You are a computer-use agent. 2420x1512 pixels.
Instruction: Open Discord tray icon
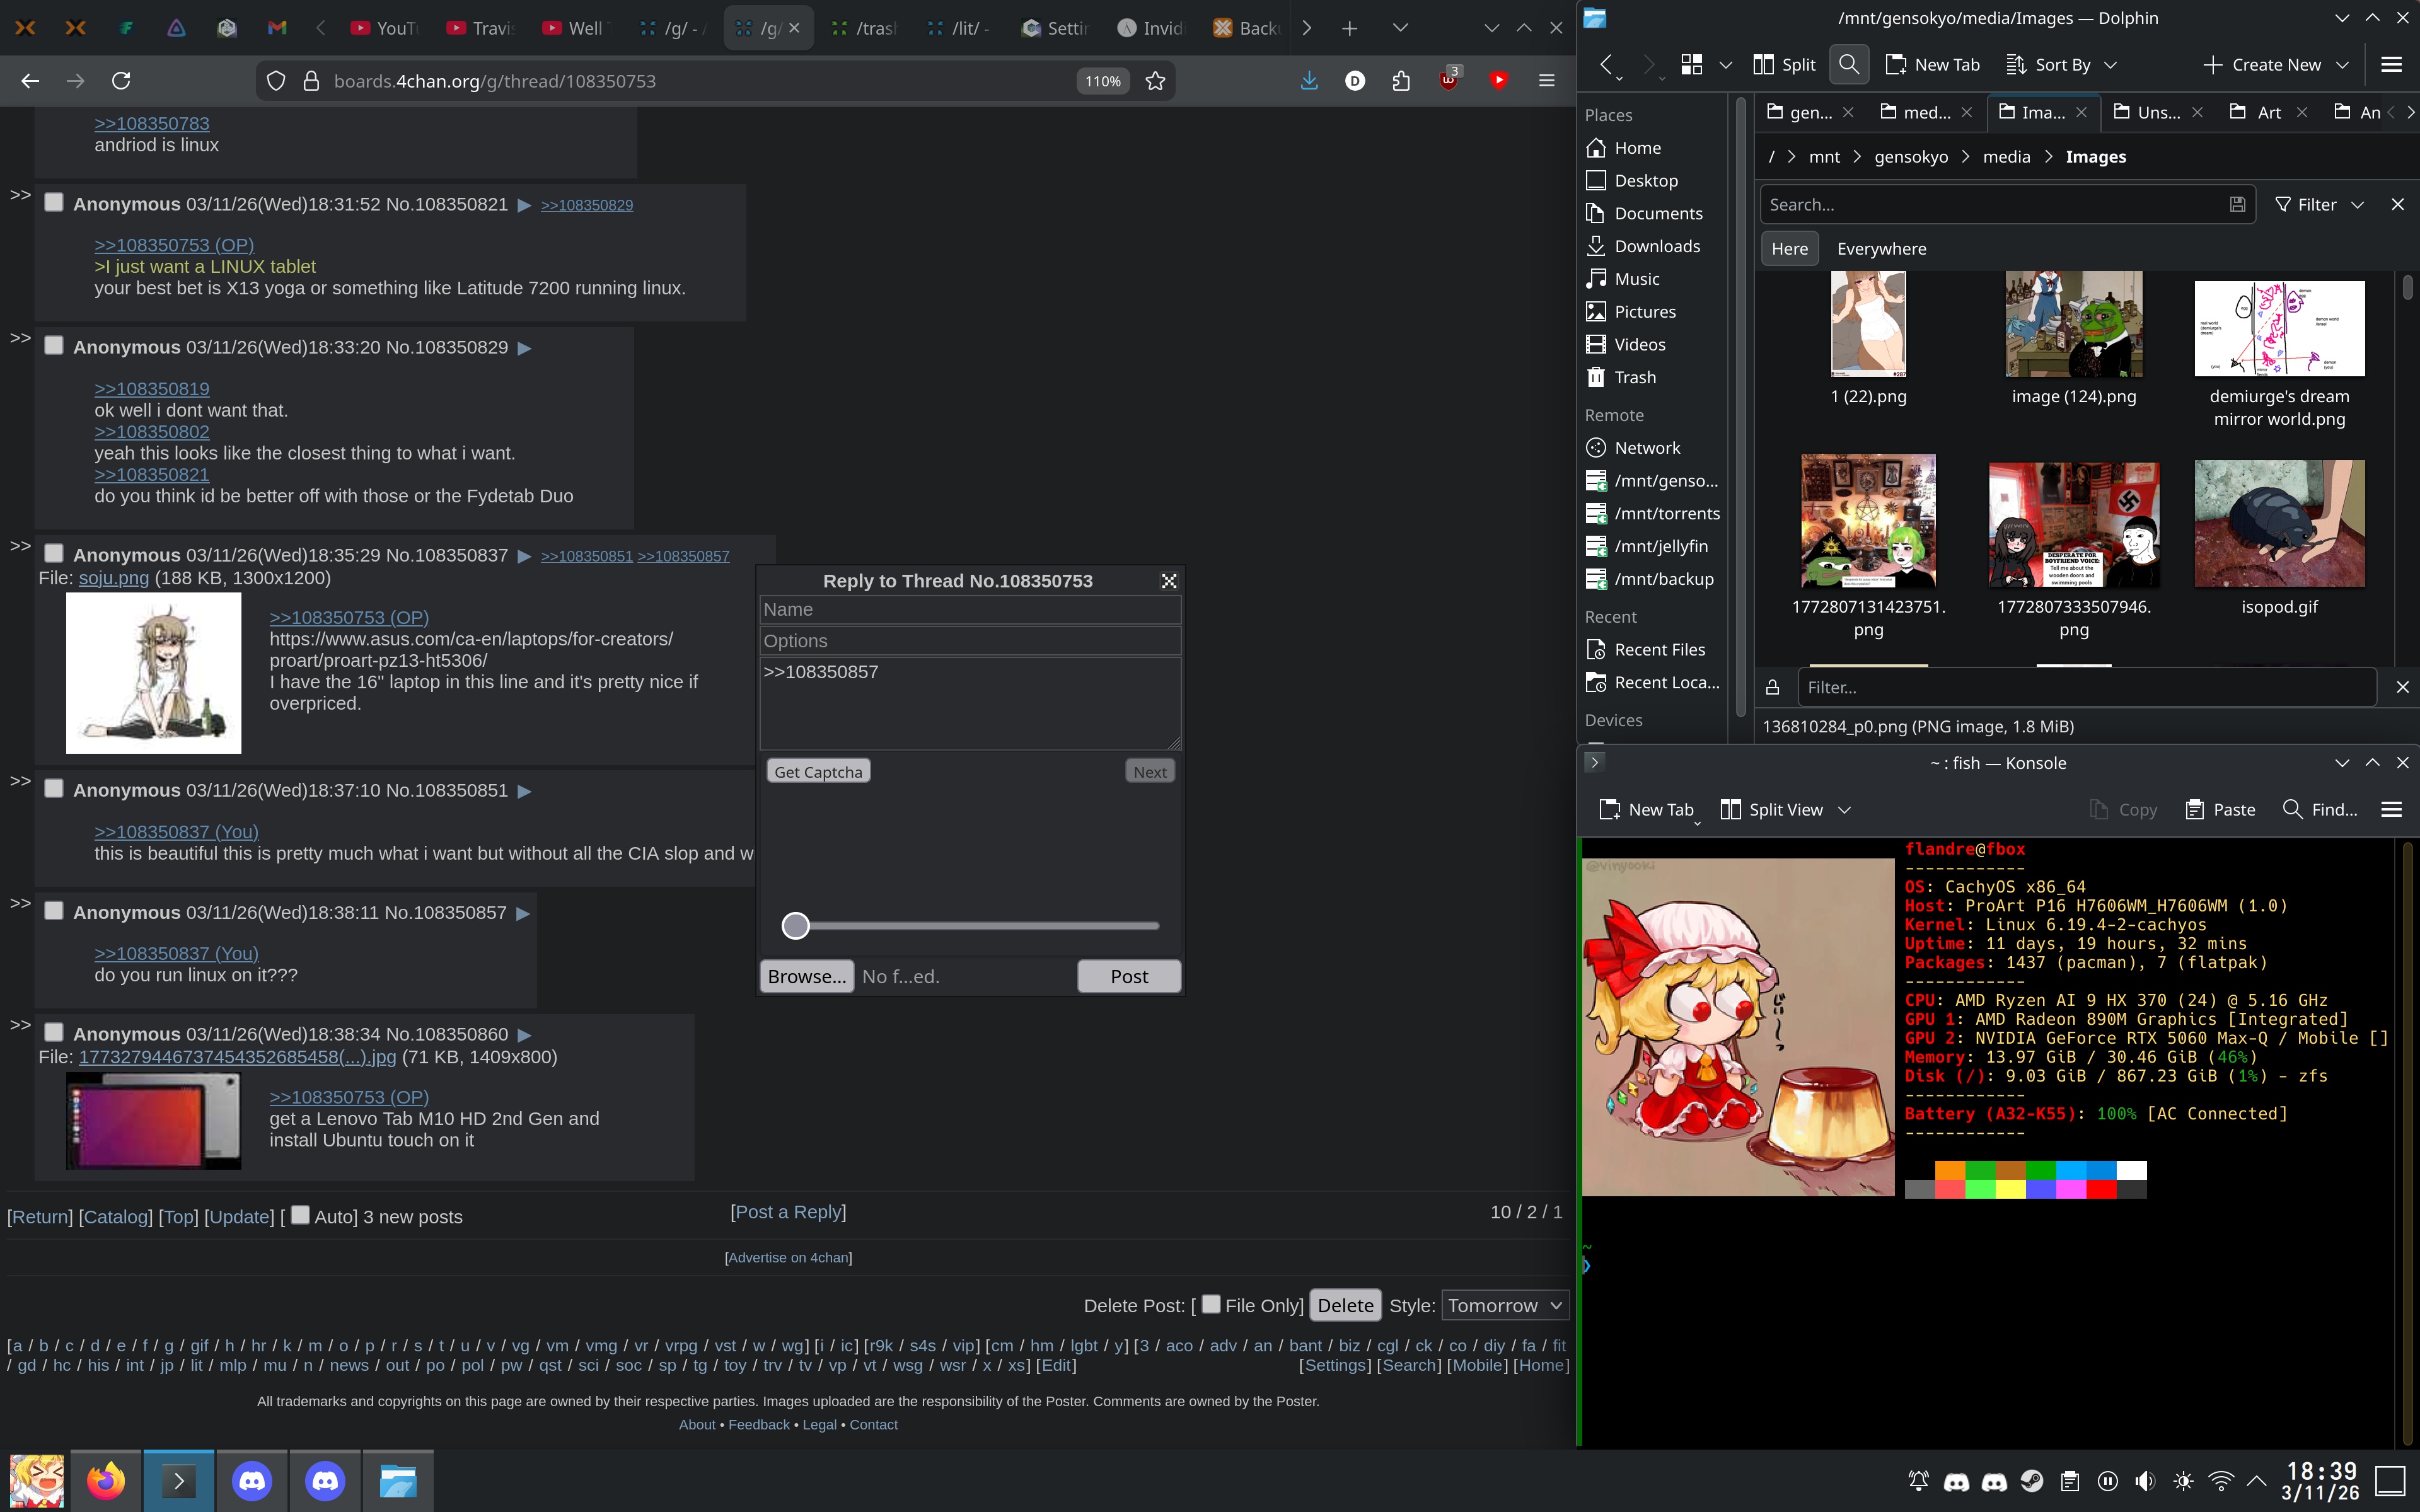[1956, 1481]
